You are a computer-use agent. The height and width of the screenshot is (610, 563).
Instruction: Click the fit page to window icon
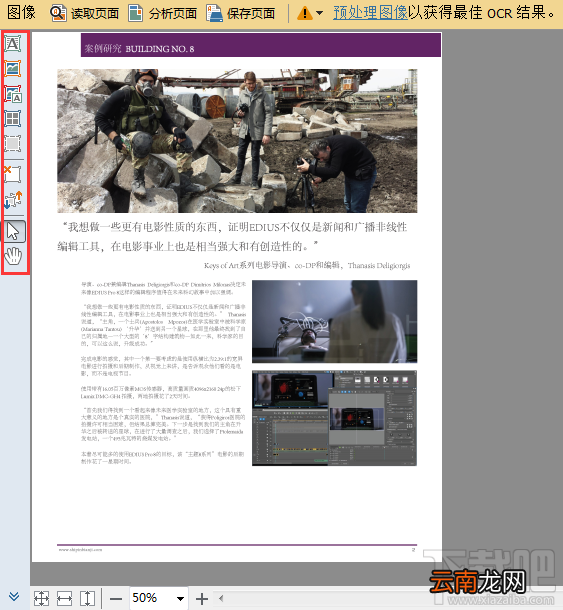click(x=41, y=598)
